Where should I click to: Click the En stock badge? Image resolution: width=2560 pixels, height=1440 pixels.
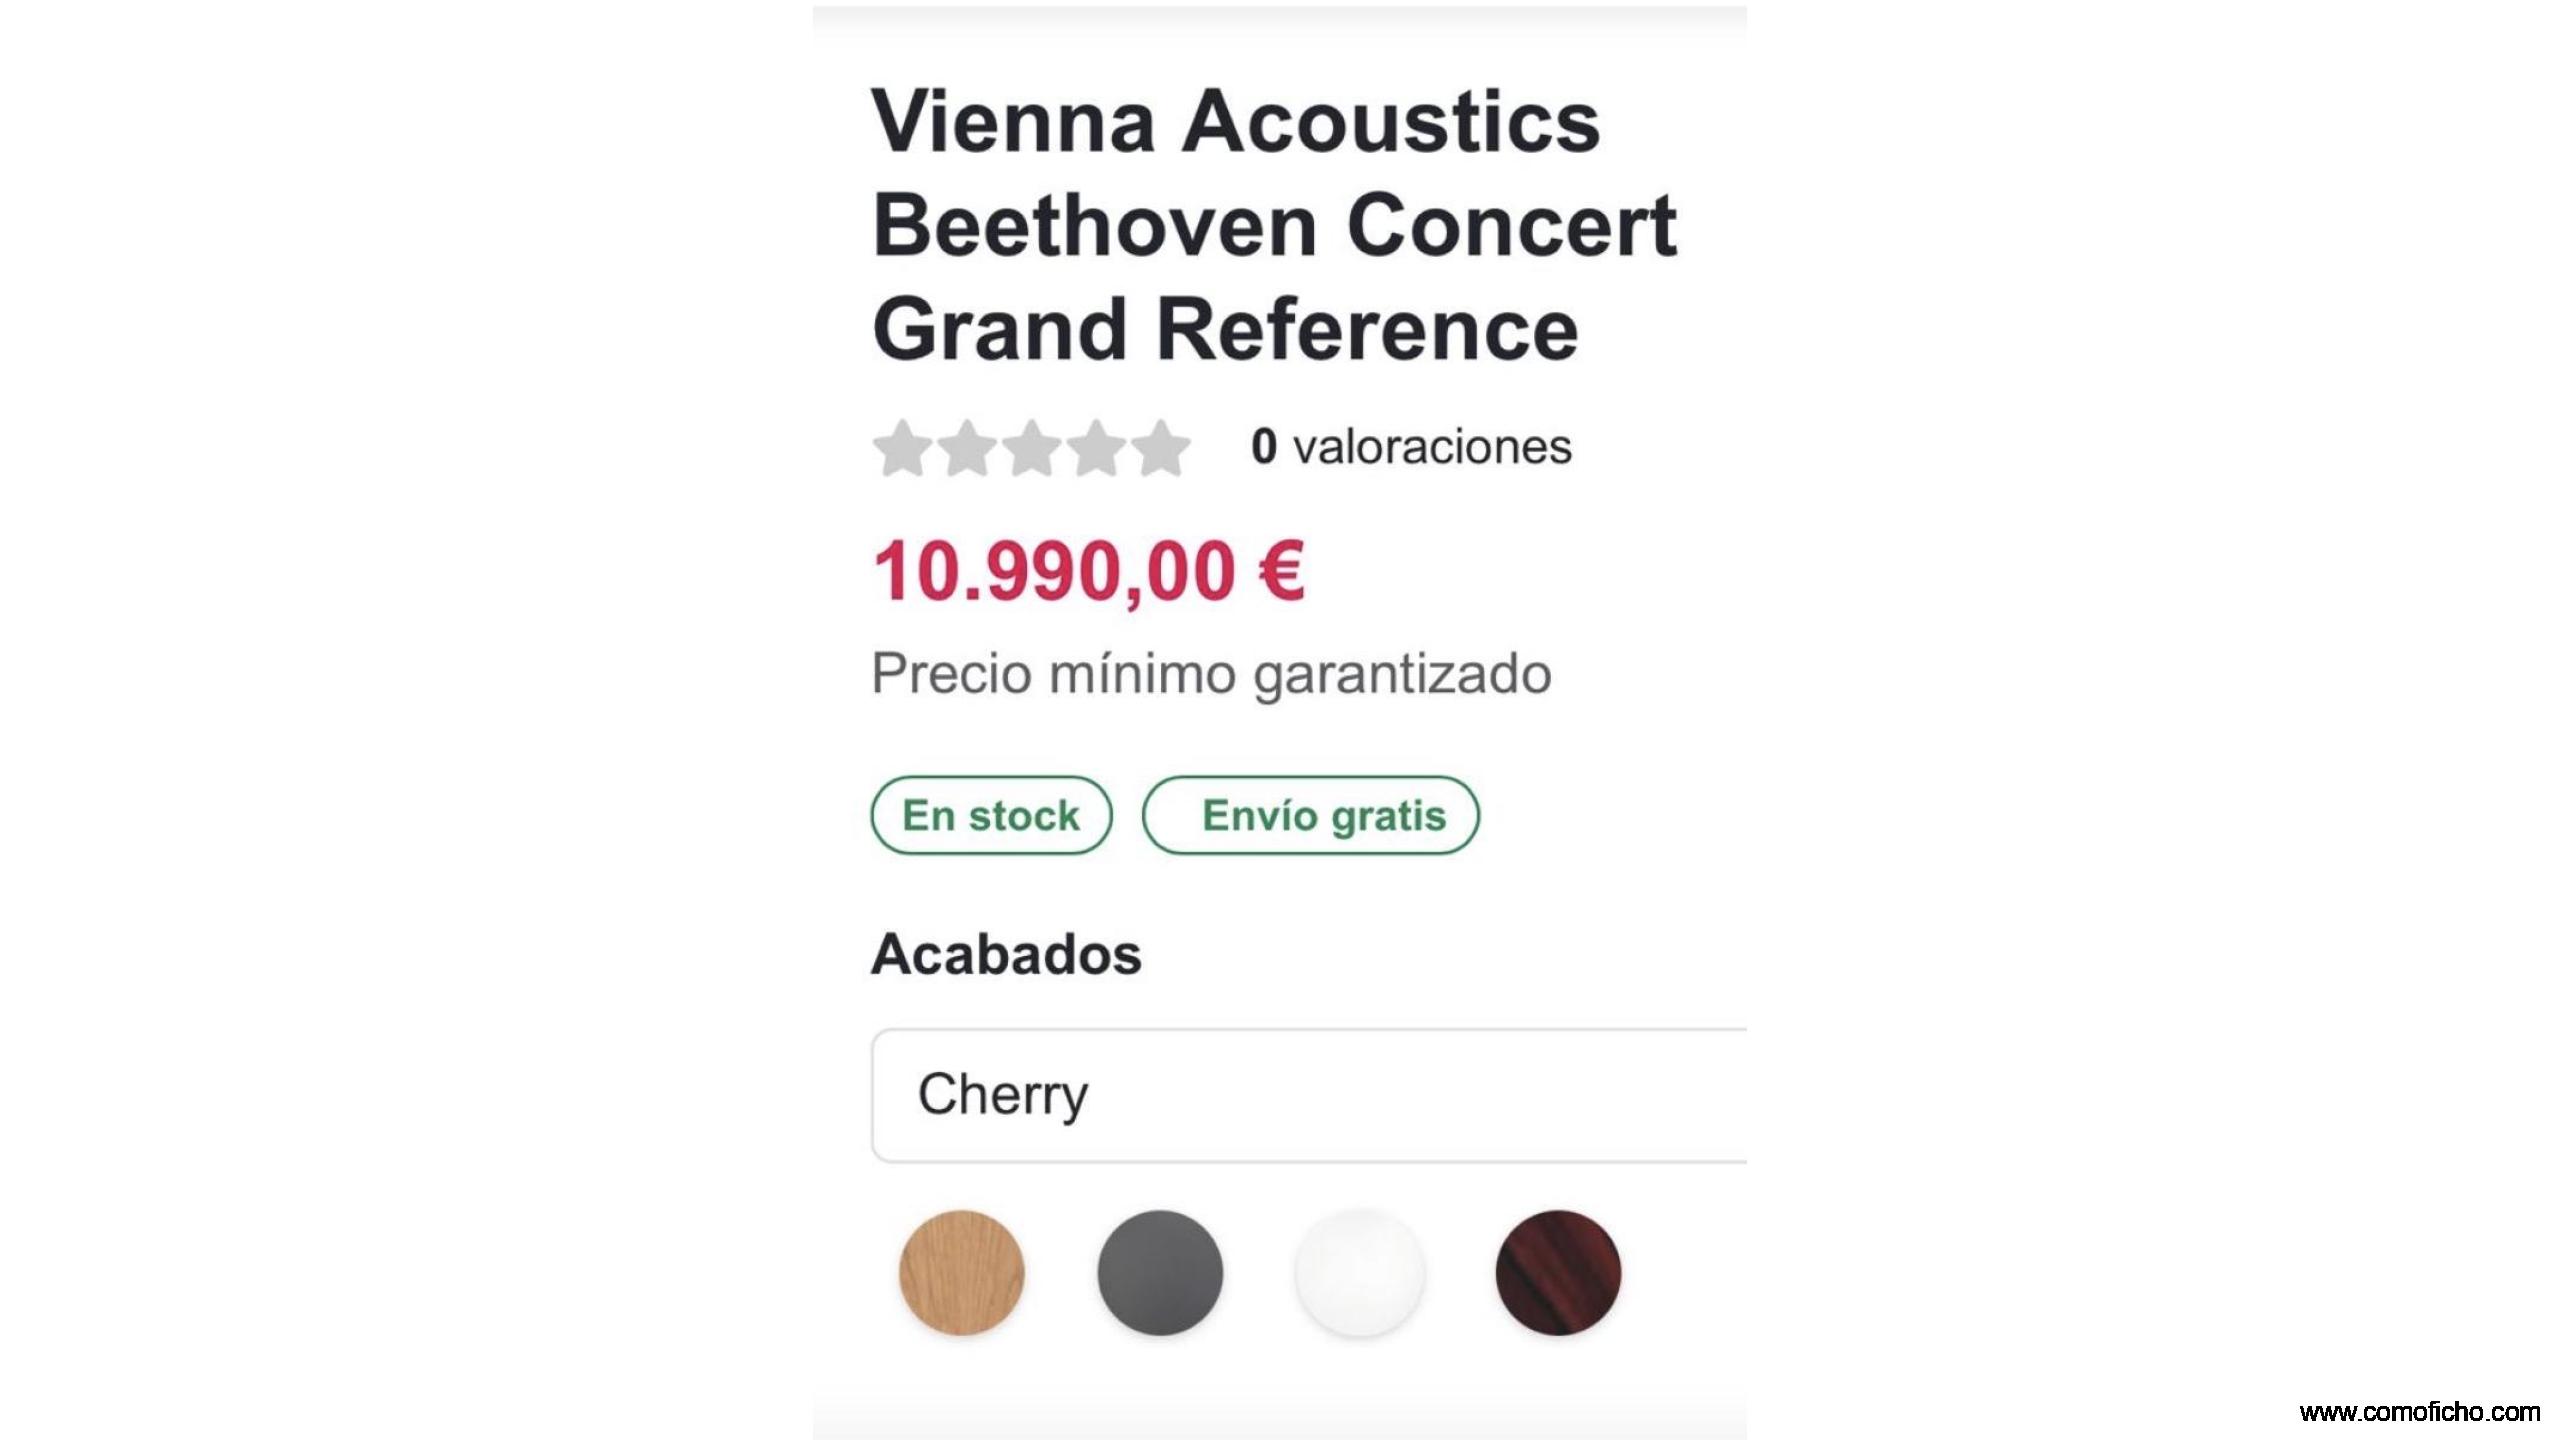pos(991,815)
